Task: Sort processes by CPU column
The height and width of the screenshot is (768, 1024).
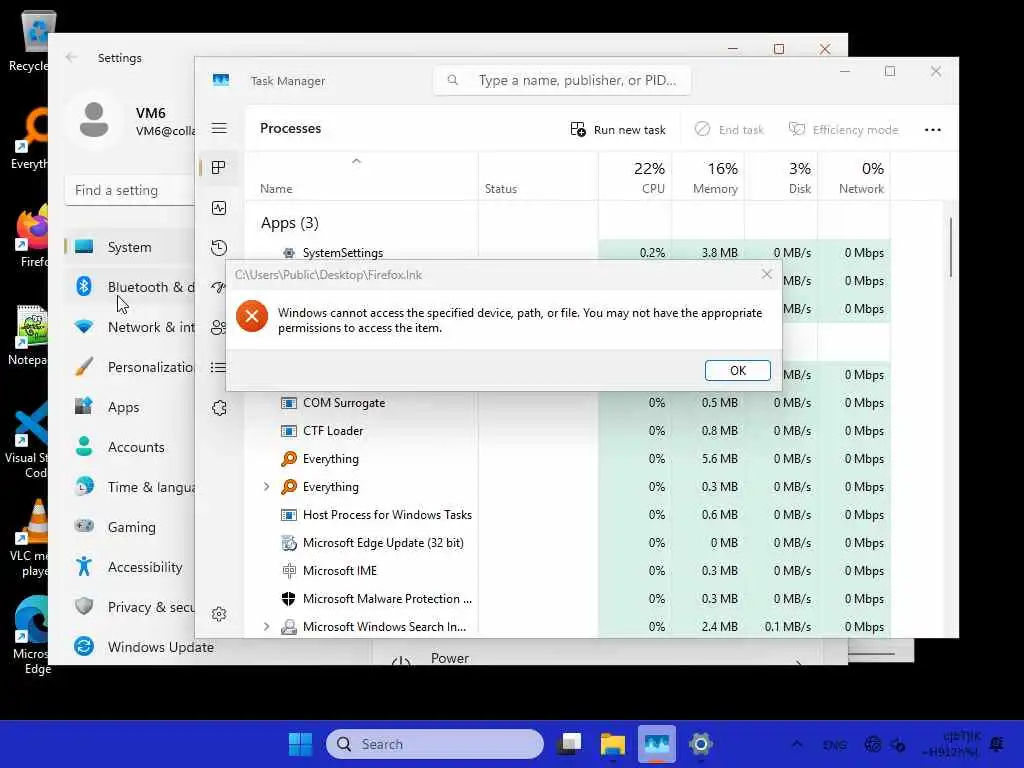Action: click(x=635, y=176)
